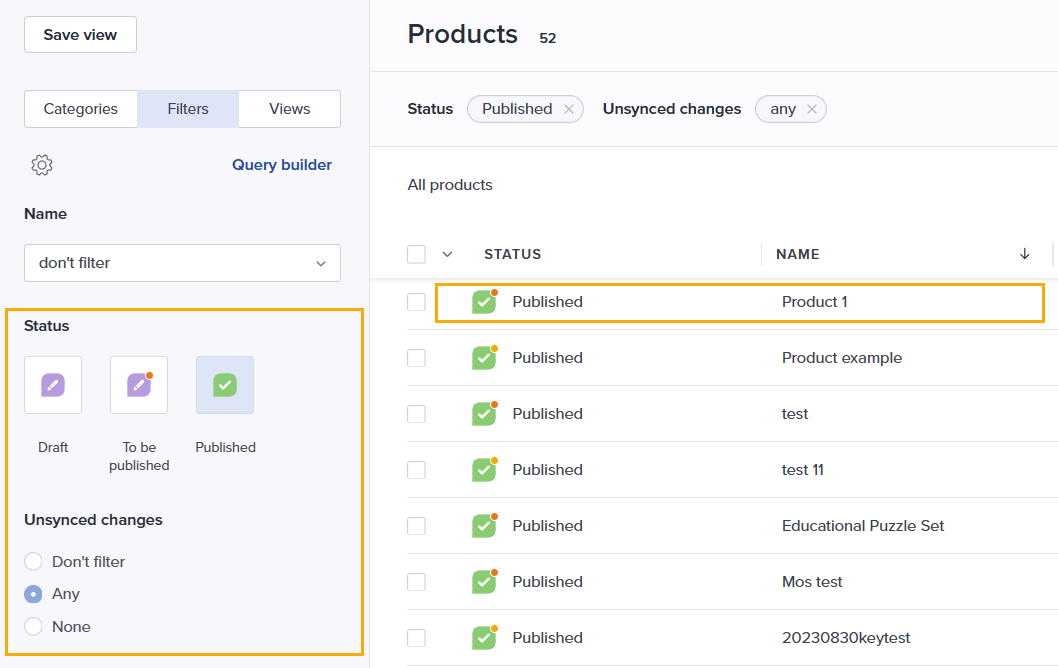The height and width of the screenshot is (668, 1058).
Task: Tick the checkbox for Educational Puzzle Set
Action: [416, 526]
